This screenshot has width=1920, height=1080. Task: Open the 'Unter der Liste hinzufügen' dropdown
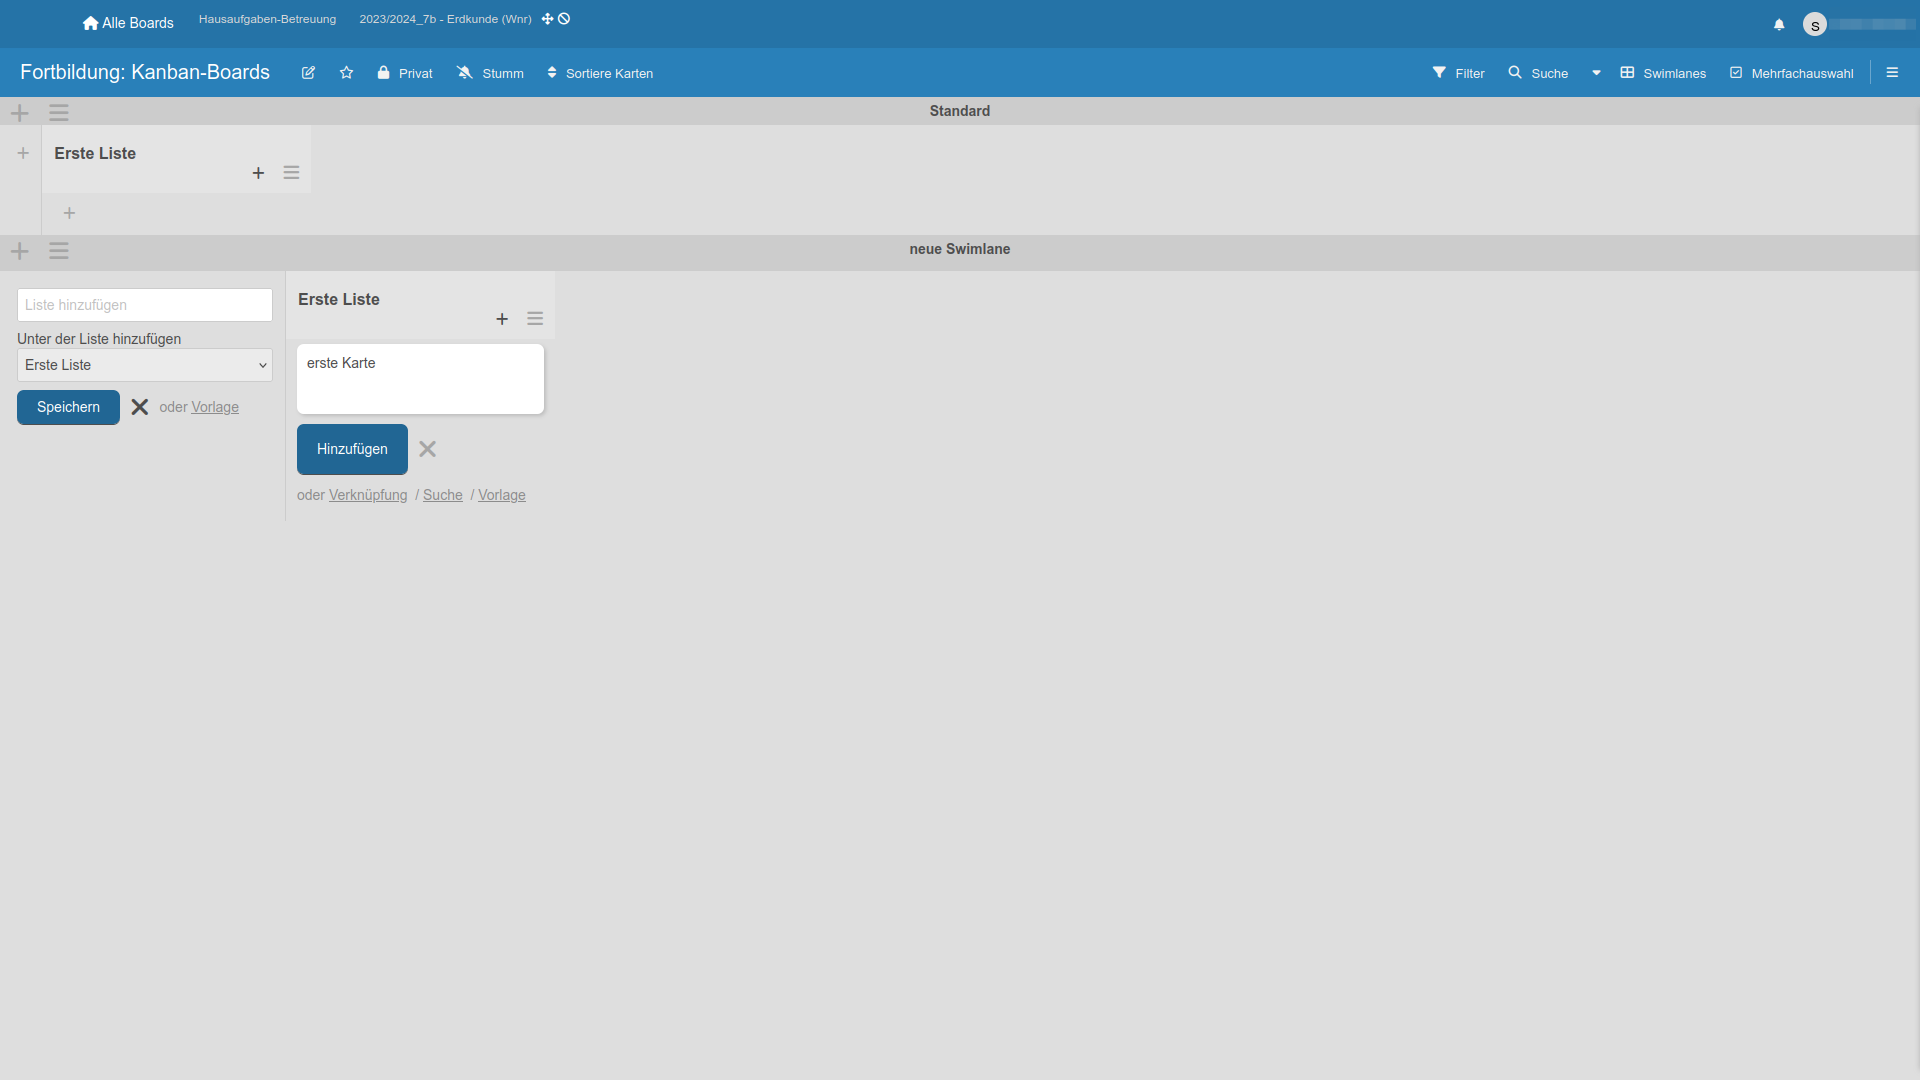(x=145, y=365)
